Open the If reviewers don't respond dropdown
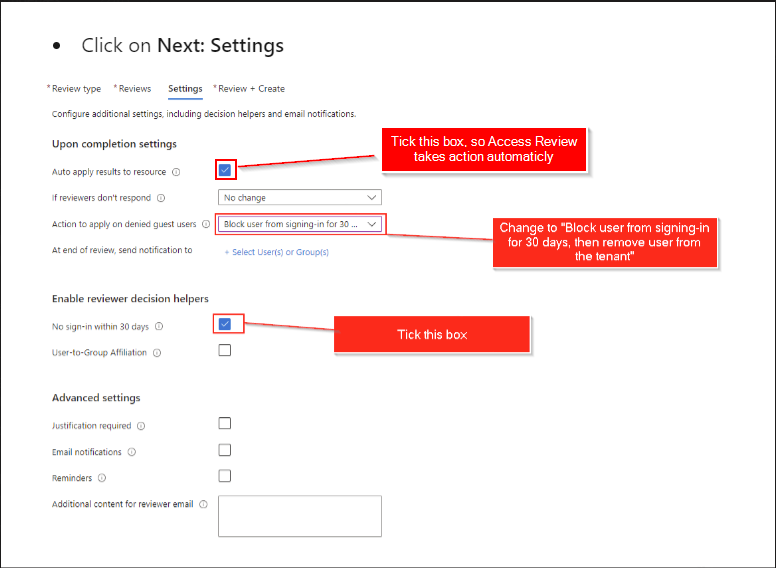This screenshot has width=776, height=568. coord(300,198)
